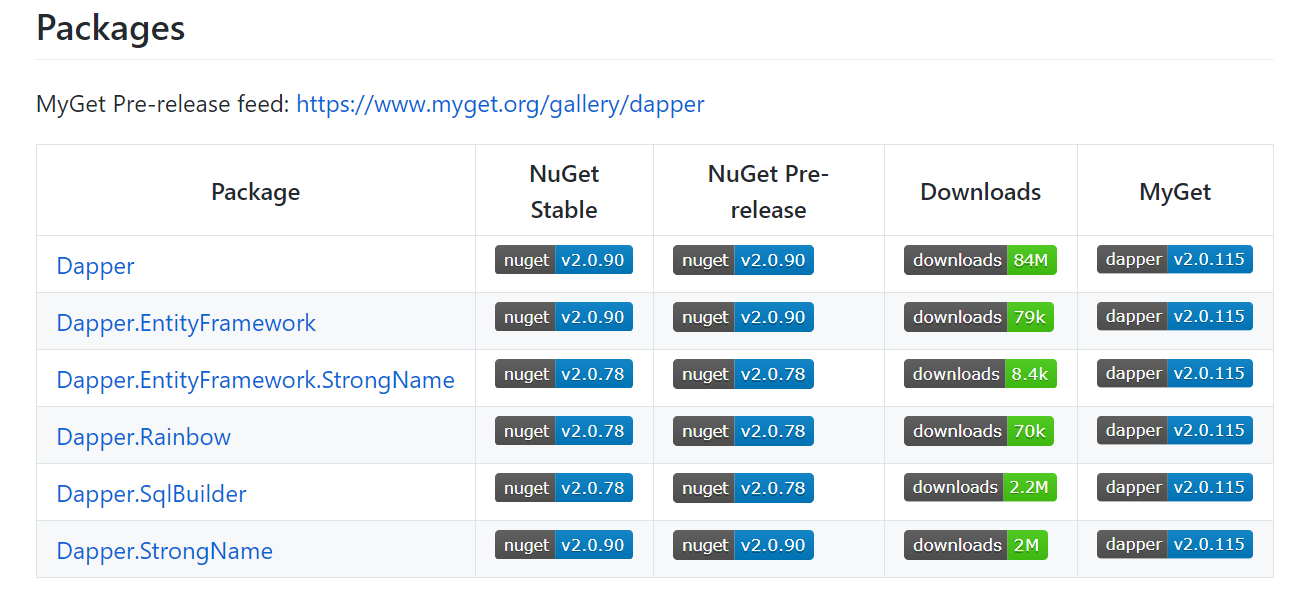Click Dapper row NuGet Pre-release badge
This screenshot has width=1300, height=604.
pyautogui.click(x=743, y=260)
